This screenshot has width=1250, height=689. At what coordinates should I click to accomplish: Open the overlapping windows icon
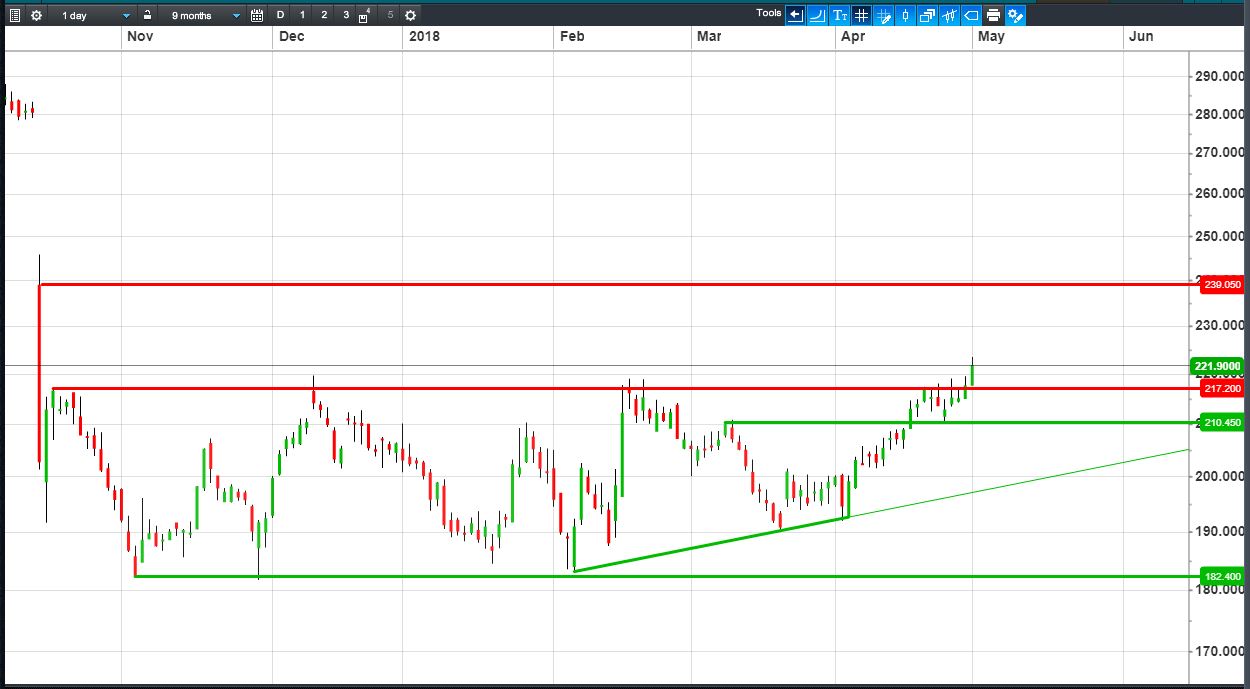click(x=927, y=15)
